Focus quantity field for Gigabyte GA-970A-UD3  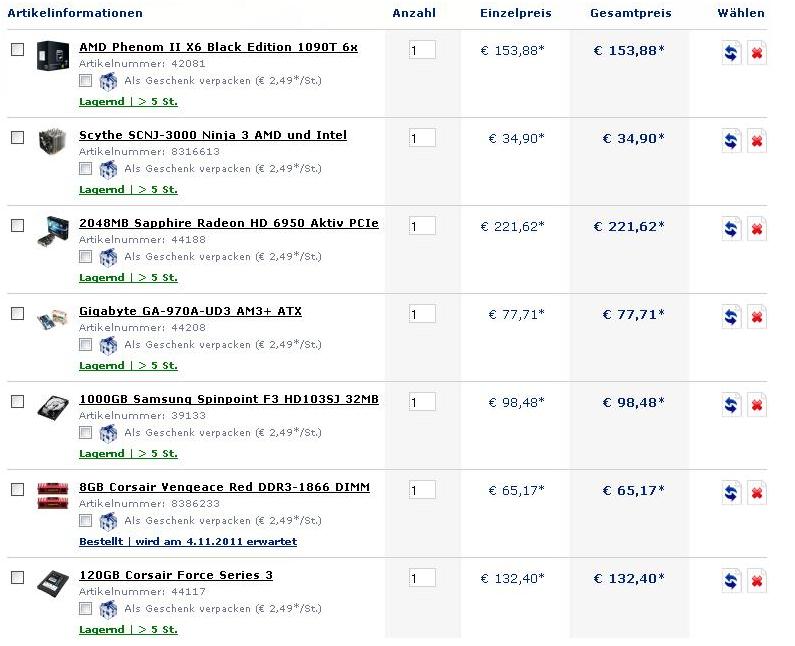tap(422, 314)
